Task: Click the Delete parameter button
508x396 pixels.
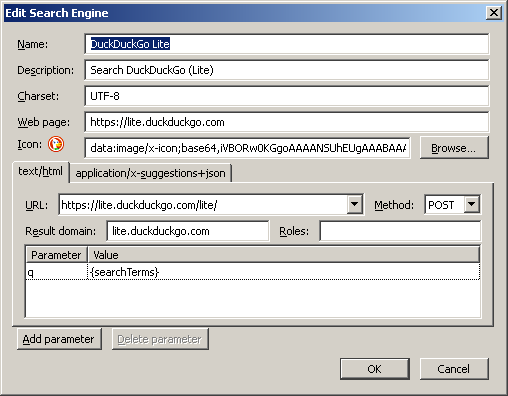Action: (x=160, y=339)
